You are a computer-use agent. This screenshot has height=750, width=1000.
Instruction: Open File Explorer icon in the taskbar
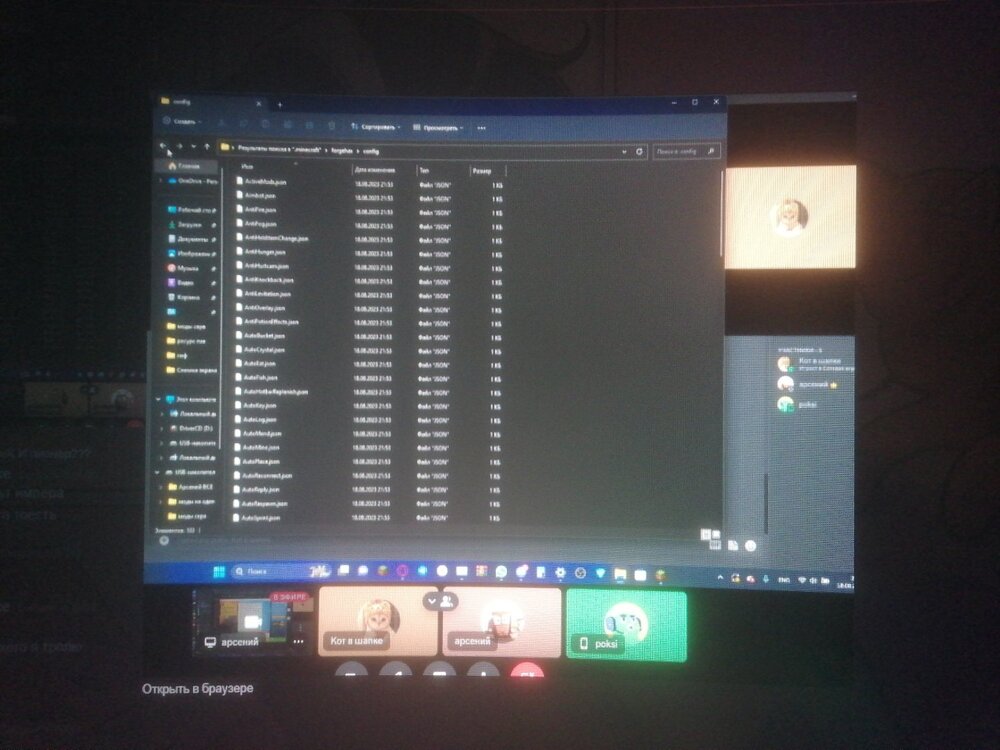pos(620,575)
